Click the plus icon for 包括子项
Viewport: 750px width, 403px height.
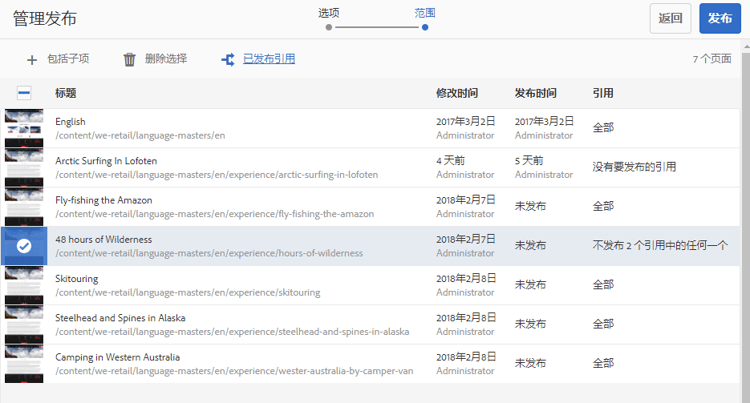click(x=32, y=60)
